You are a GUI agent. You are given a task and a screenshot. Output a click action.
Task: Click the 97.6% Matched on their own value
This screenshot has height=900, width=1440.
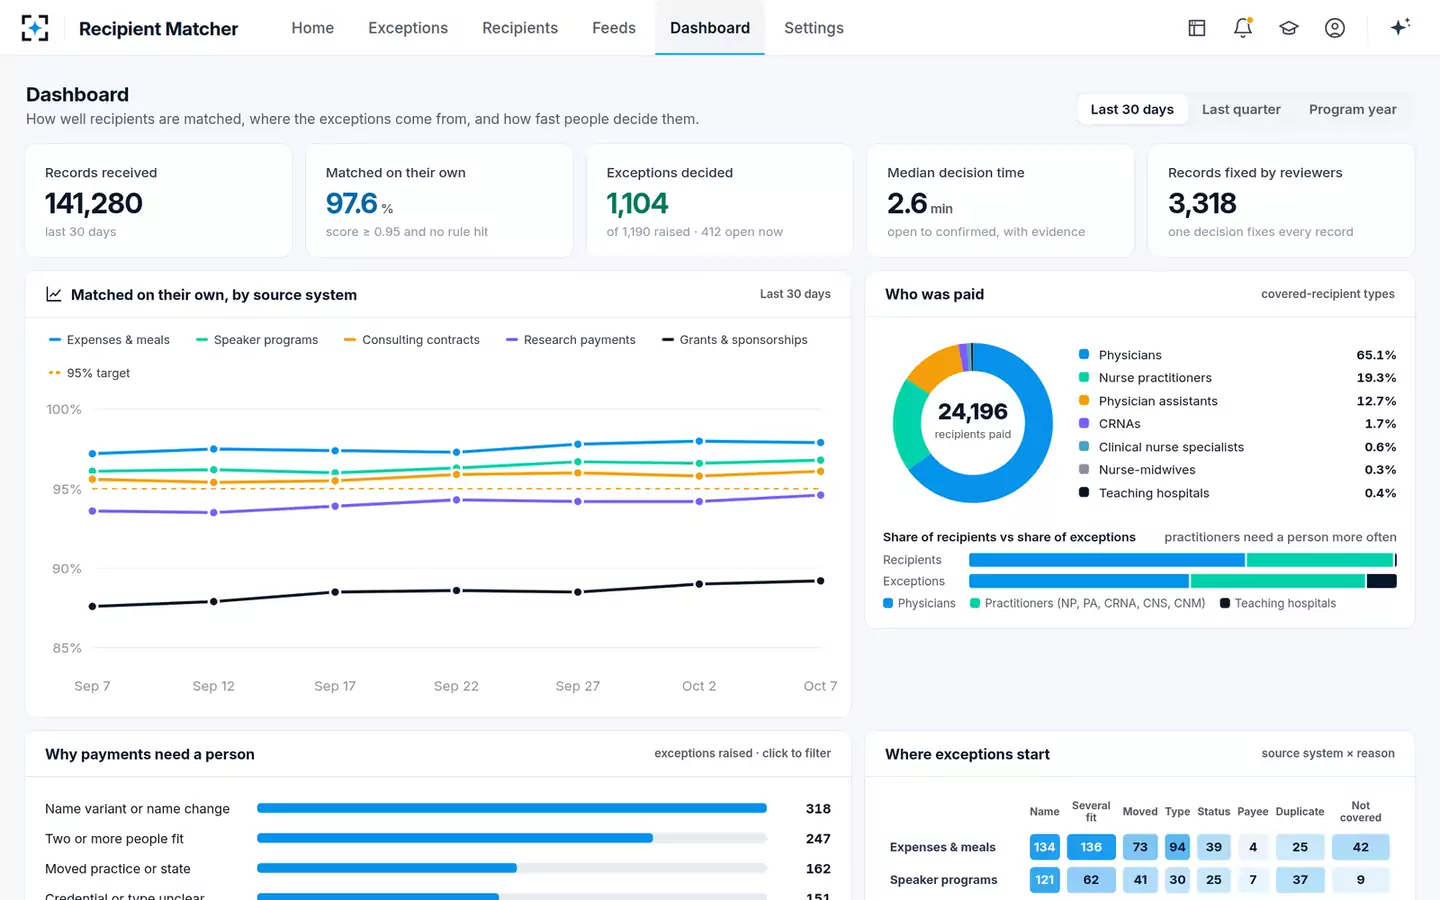[360, 204]
